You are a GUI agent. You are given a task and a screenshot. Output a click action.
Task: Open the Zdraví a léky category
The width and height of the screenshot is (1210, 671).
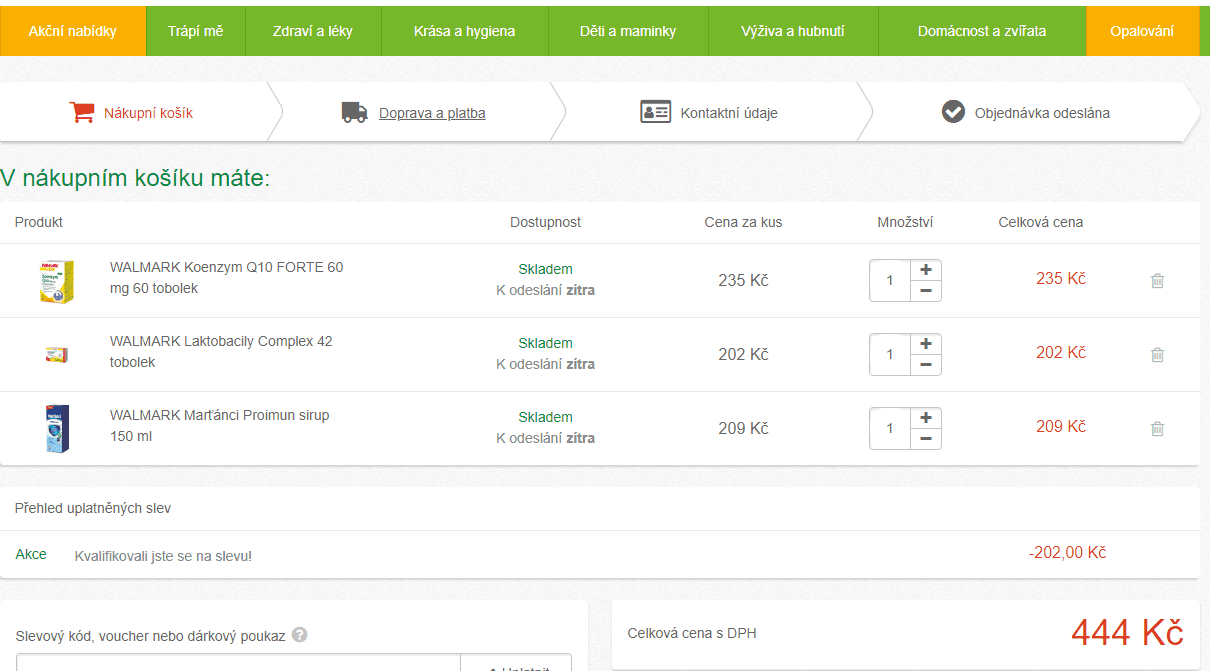point(312,31)
